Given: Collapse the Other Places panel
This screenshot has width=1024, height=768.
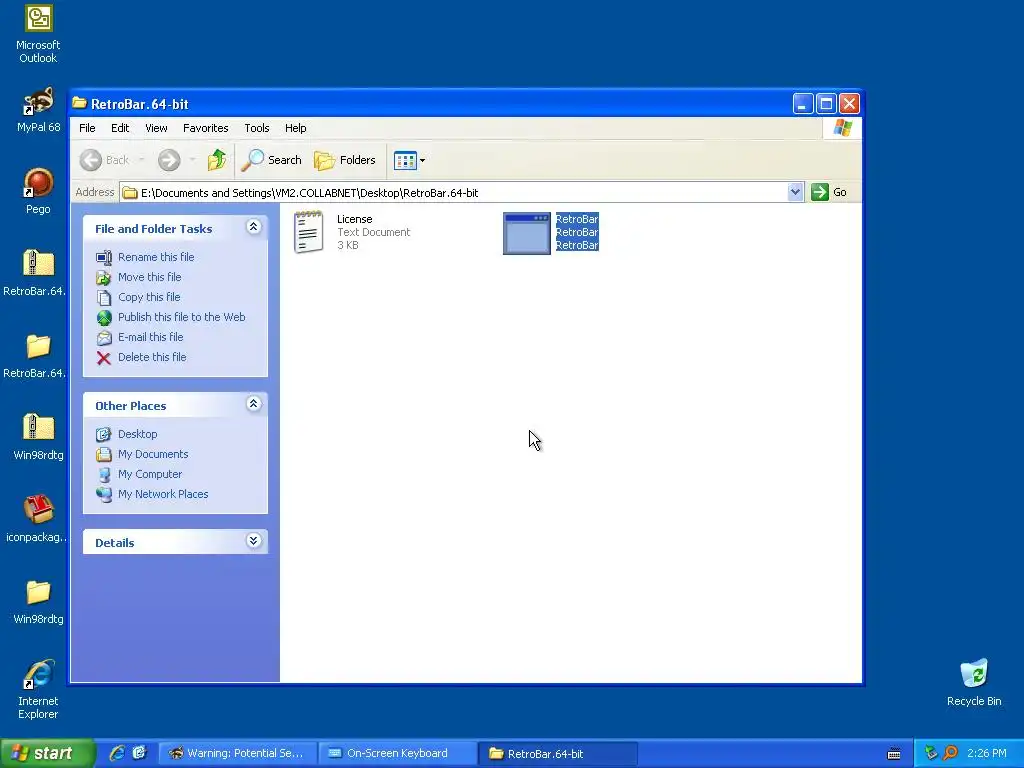Looking at the screenshot, I should click(x=253, y=404).
